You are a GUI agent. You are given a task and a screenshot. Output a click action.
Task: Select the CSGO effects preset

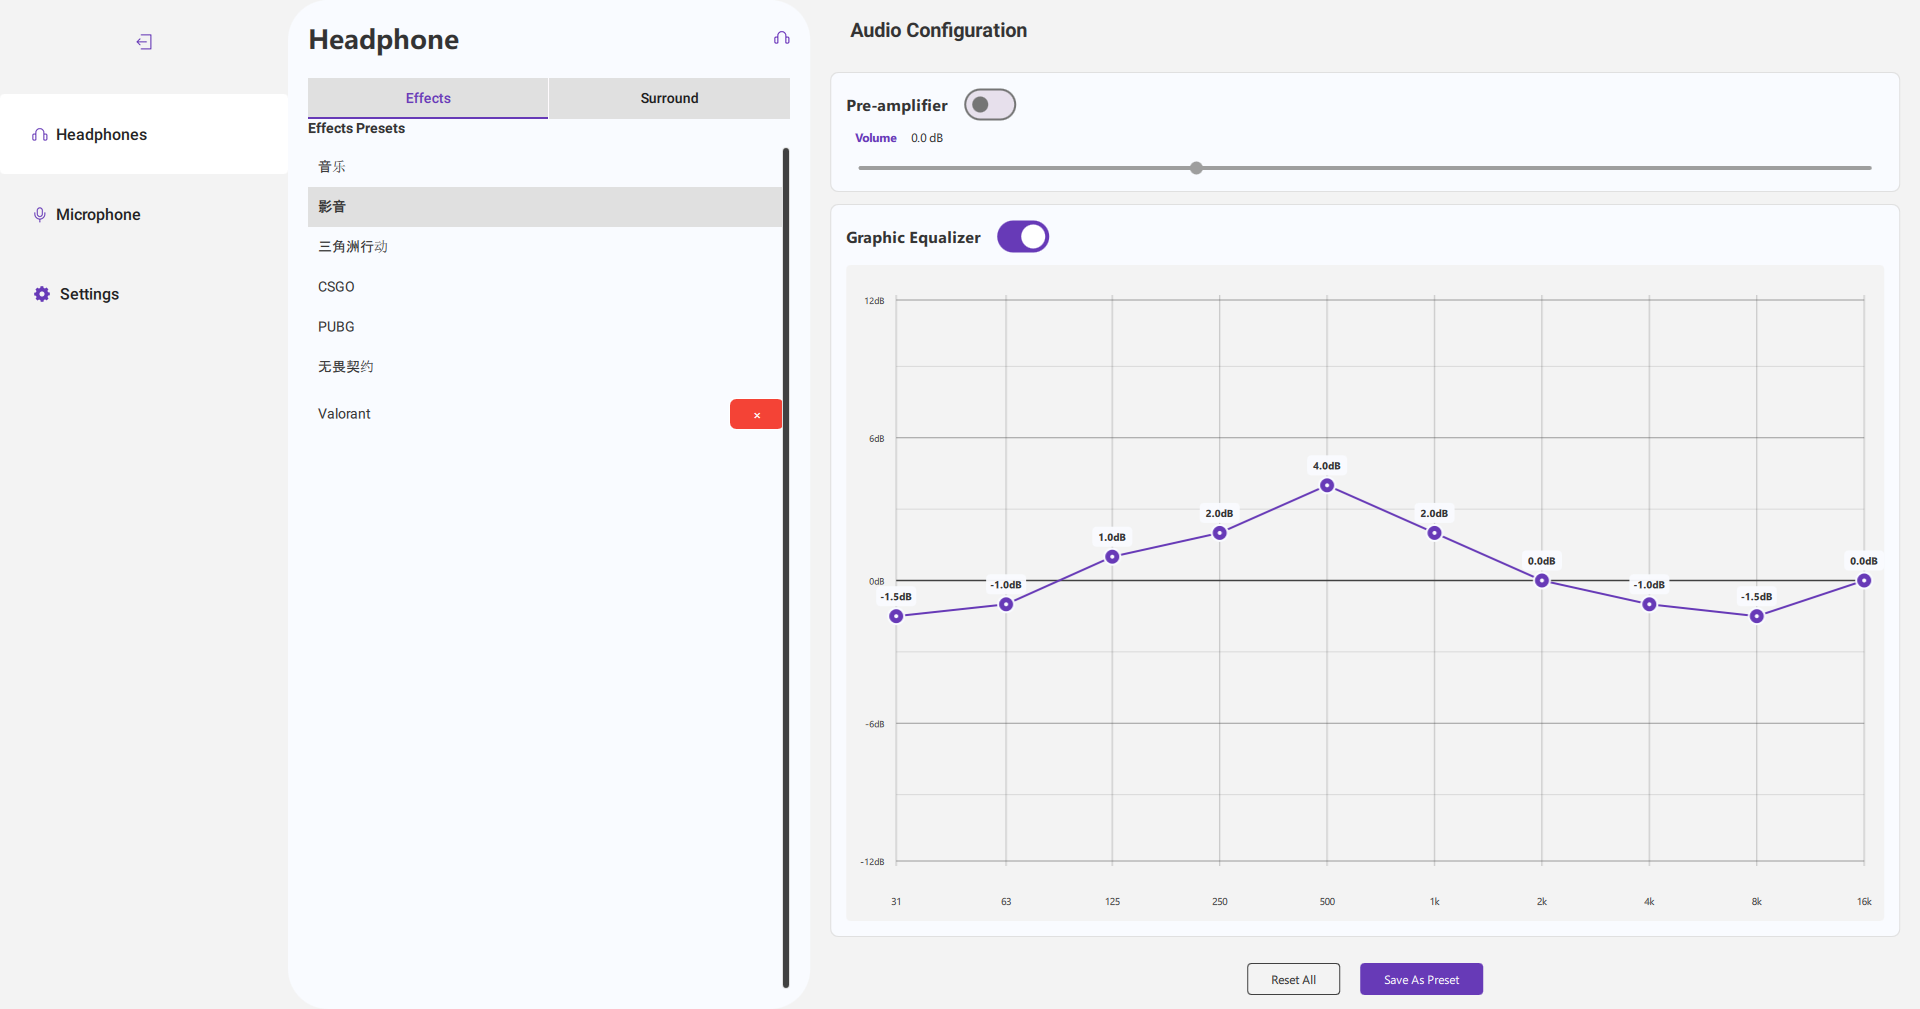[x=336, y=287]
